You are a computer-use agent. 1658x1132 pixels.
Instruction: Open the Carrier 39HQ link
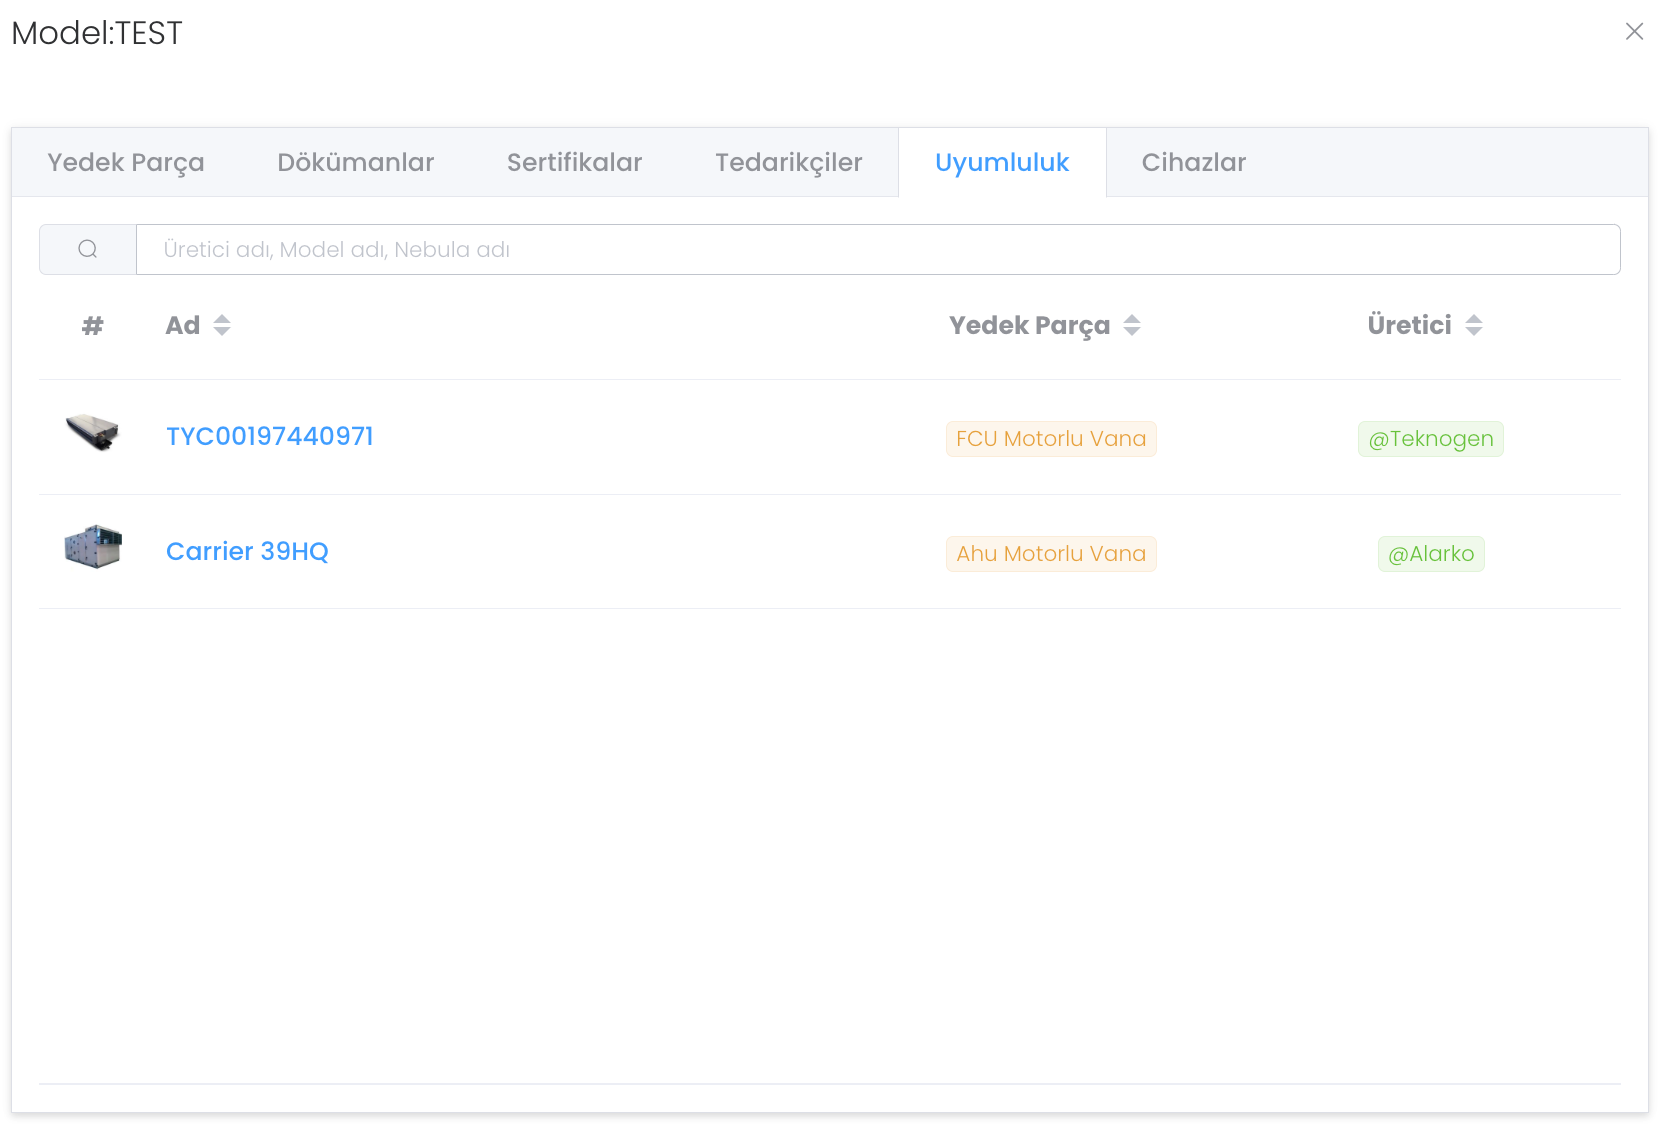tap(247, 551)
